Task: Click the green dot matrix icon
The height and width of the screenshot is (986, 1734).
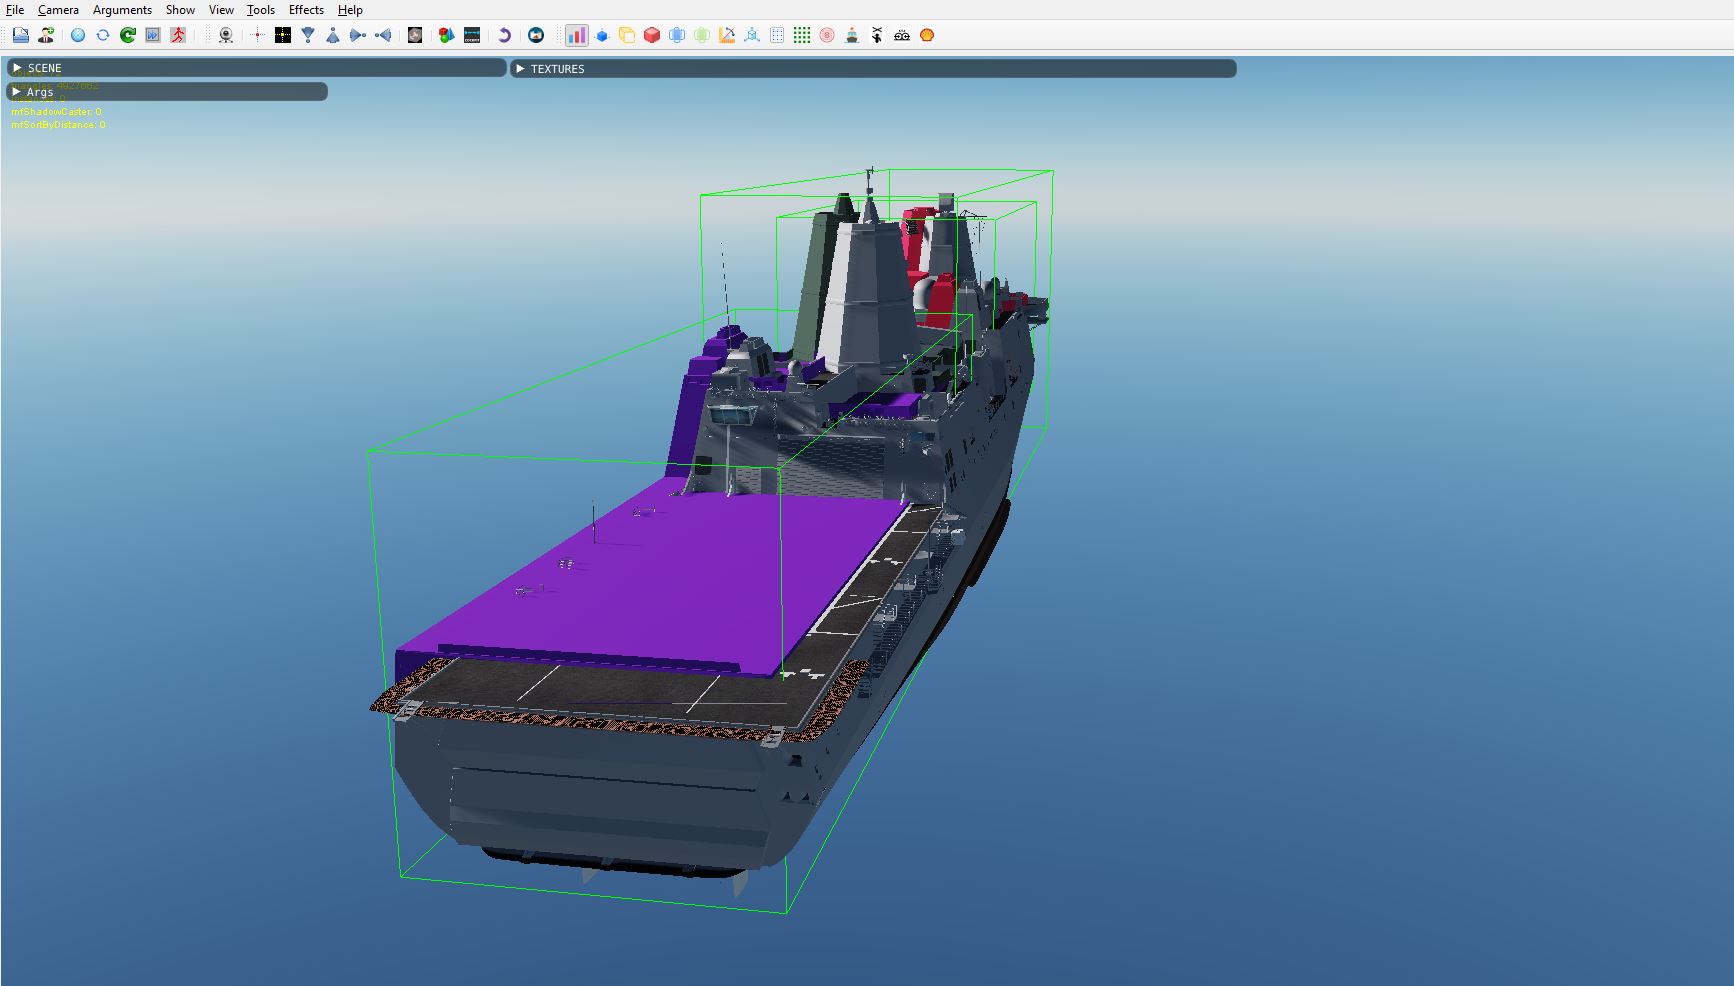Action: (x=802, y=35)
